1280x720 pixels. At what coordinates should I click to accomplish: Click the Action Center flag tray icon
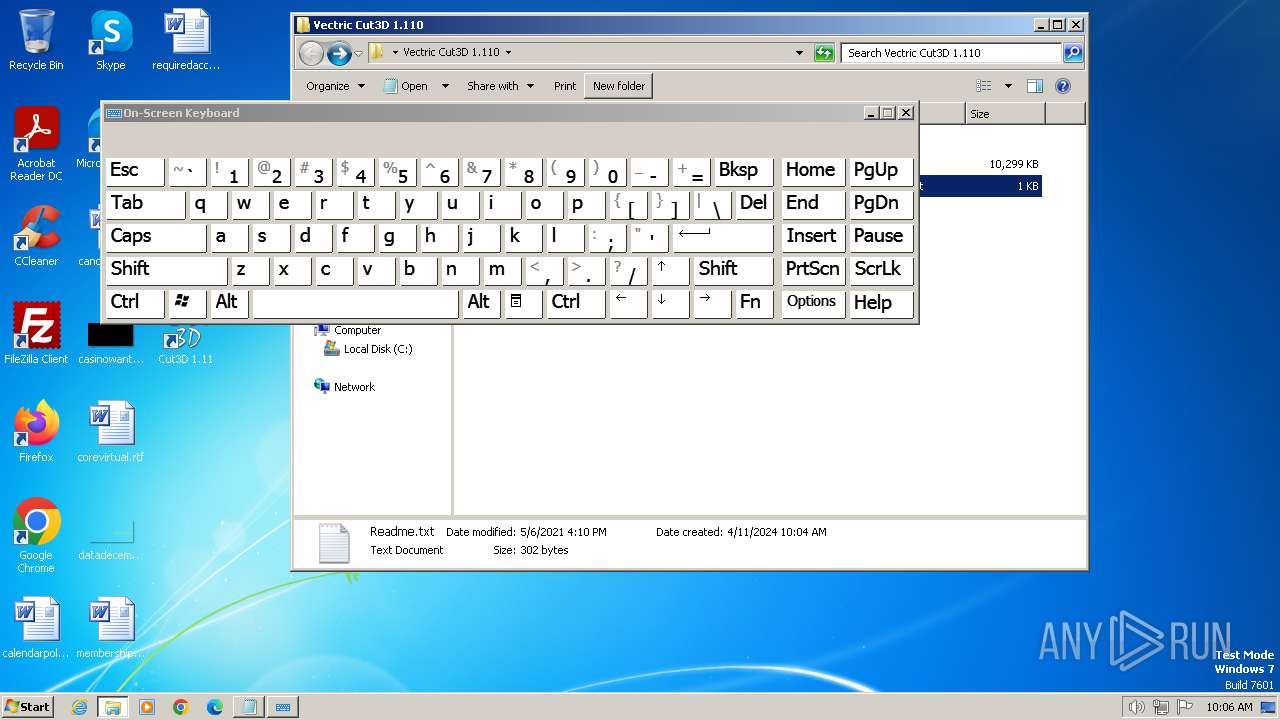[x=1184, y=707]
